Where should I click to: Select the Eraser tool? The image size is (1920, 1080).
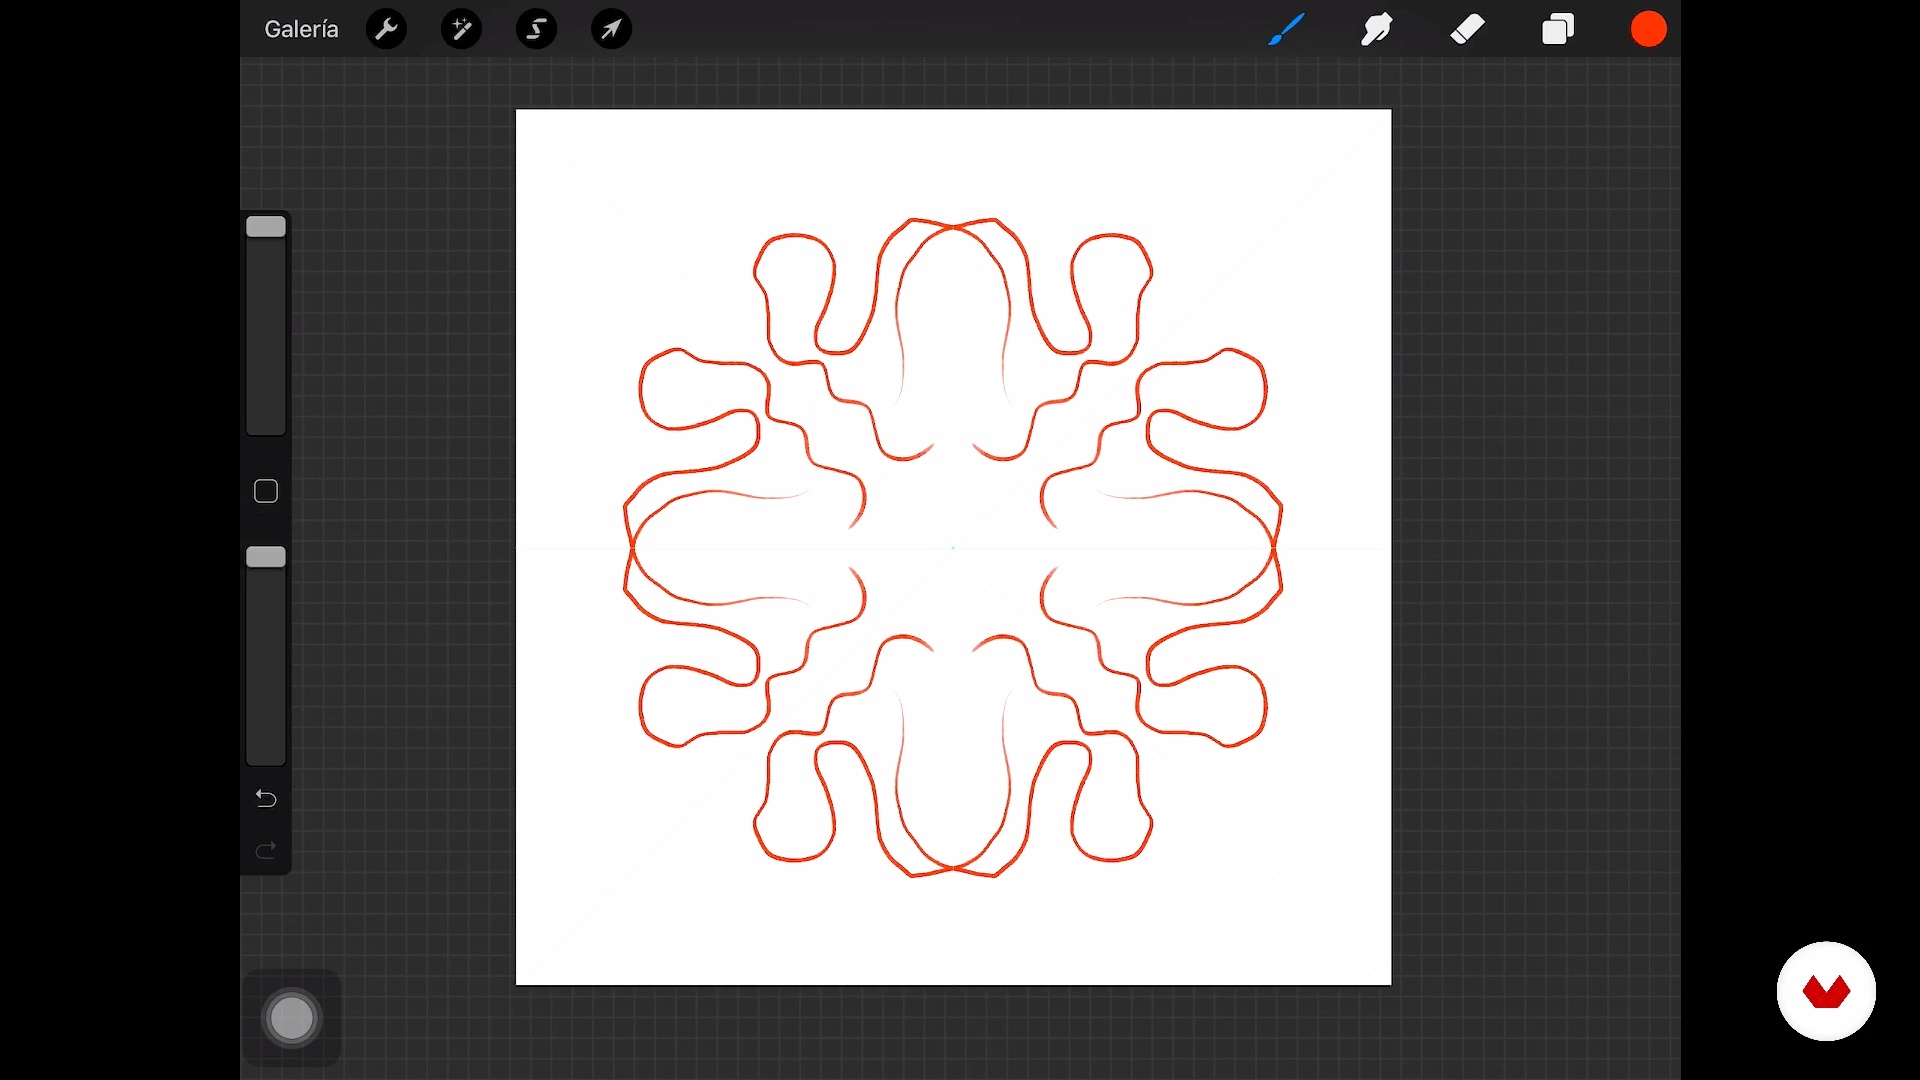(x=1468, y=30)
